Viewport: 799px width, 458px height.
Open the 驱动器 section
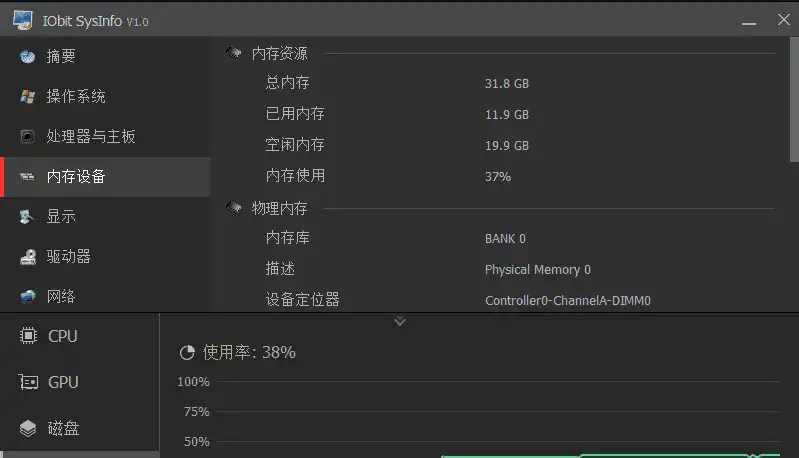[x=105, y=257]
